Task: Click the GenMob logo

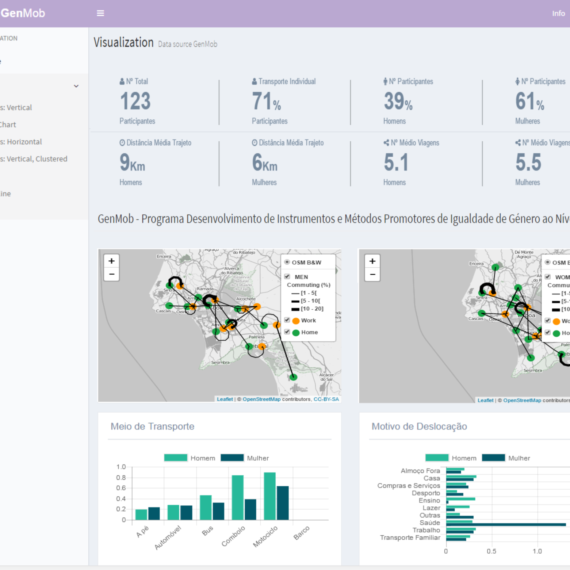Action: [x=23, y=13]
